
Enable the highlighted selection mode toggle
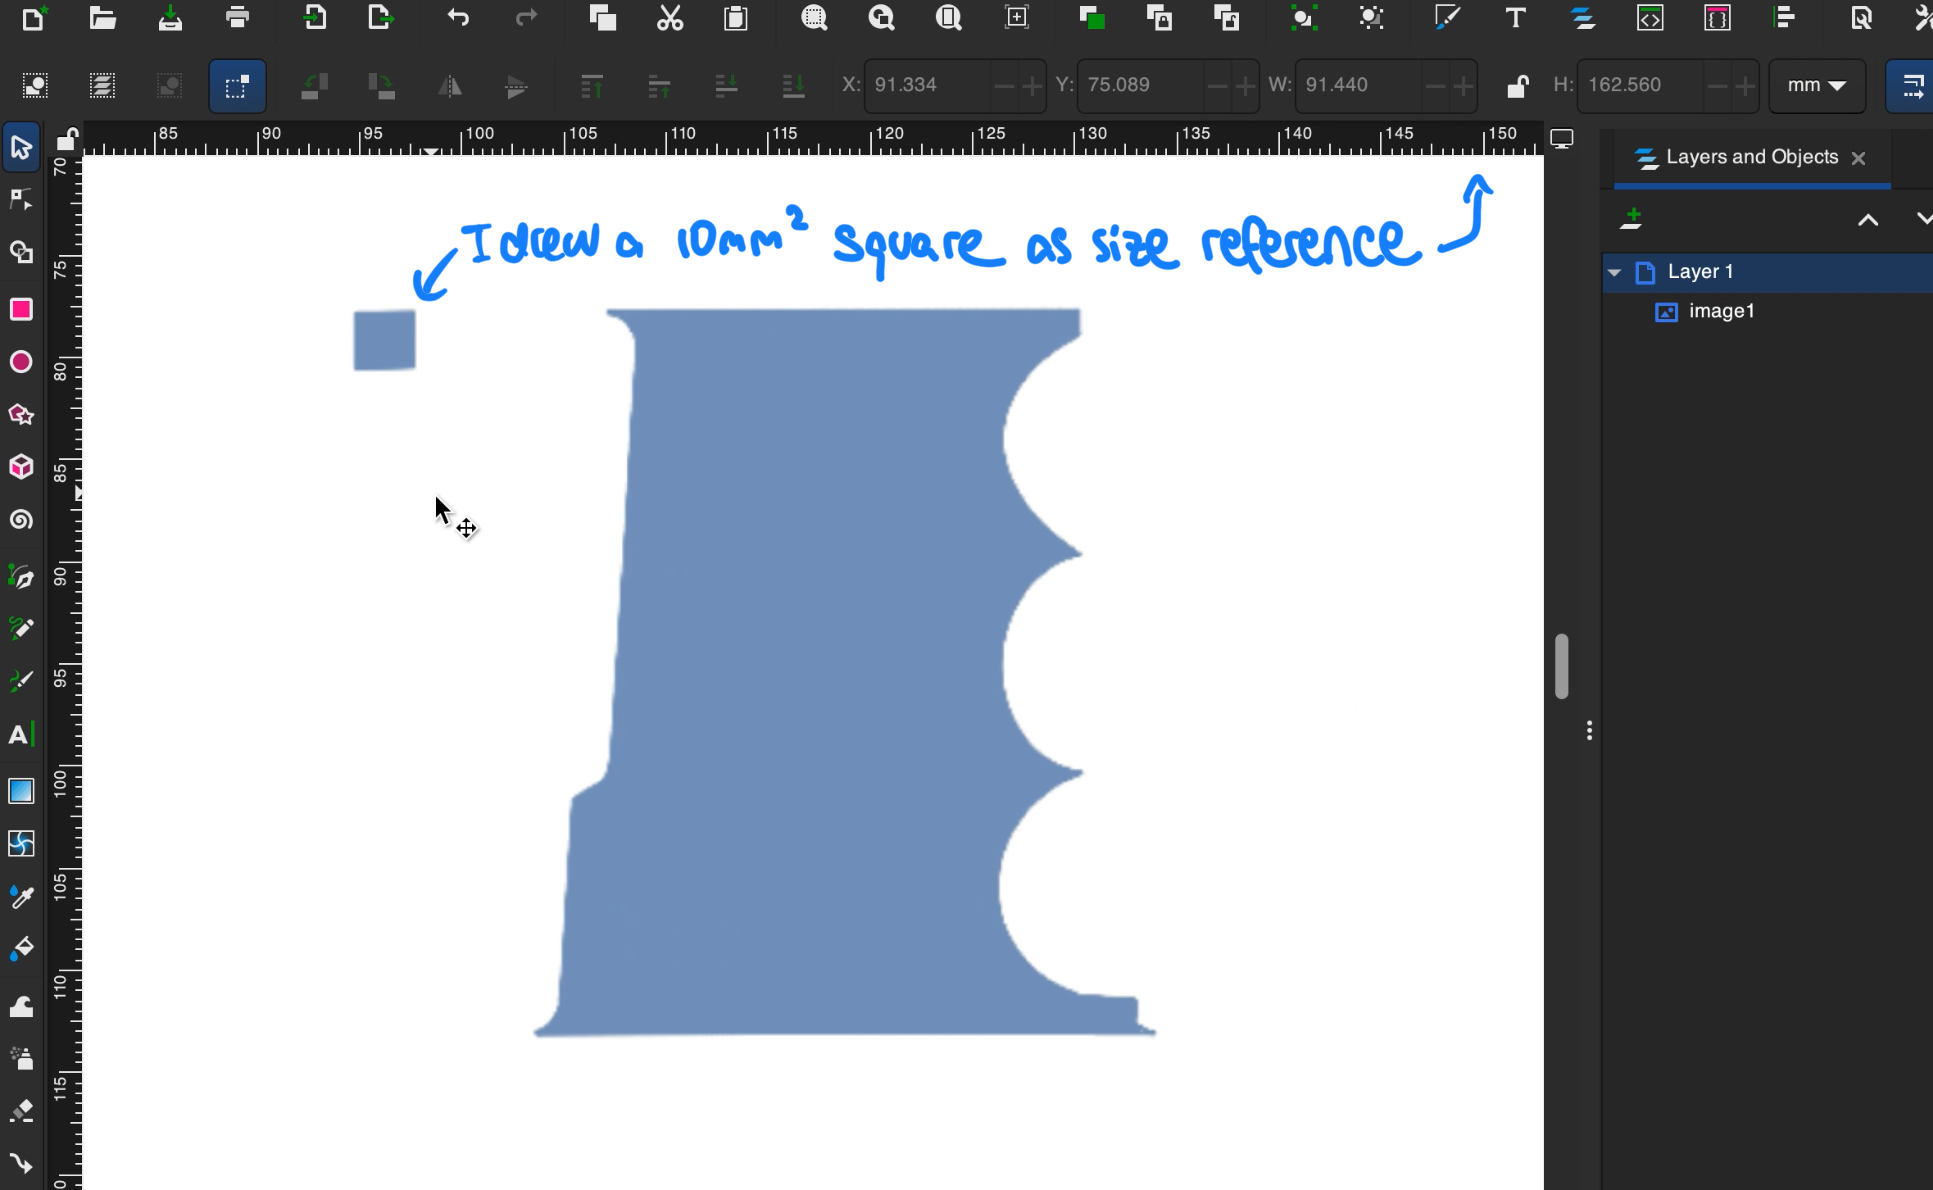coord(237,86)
